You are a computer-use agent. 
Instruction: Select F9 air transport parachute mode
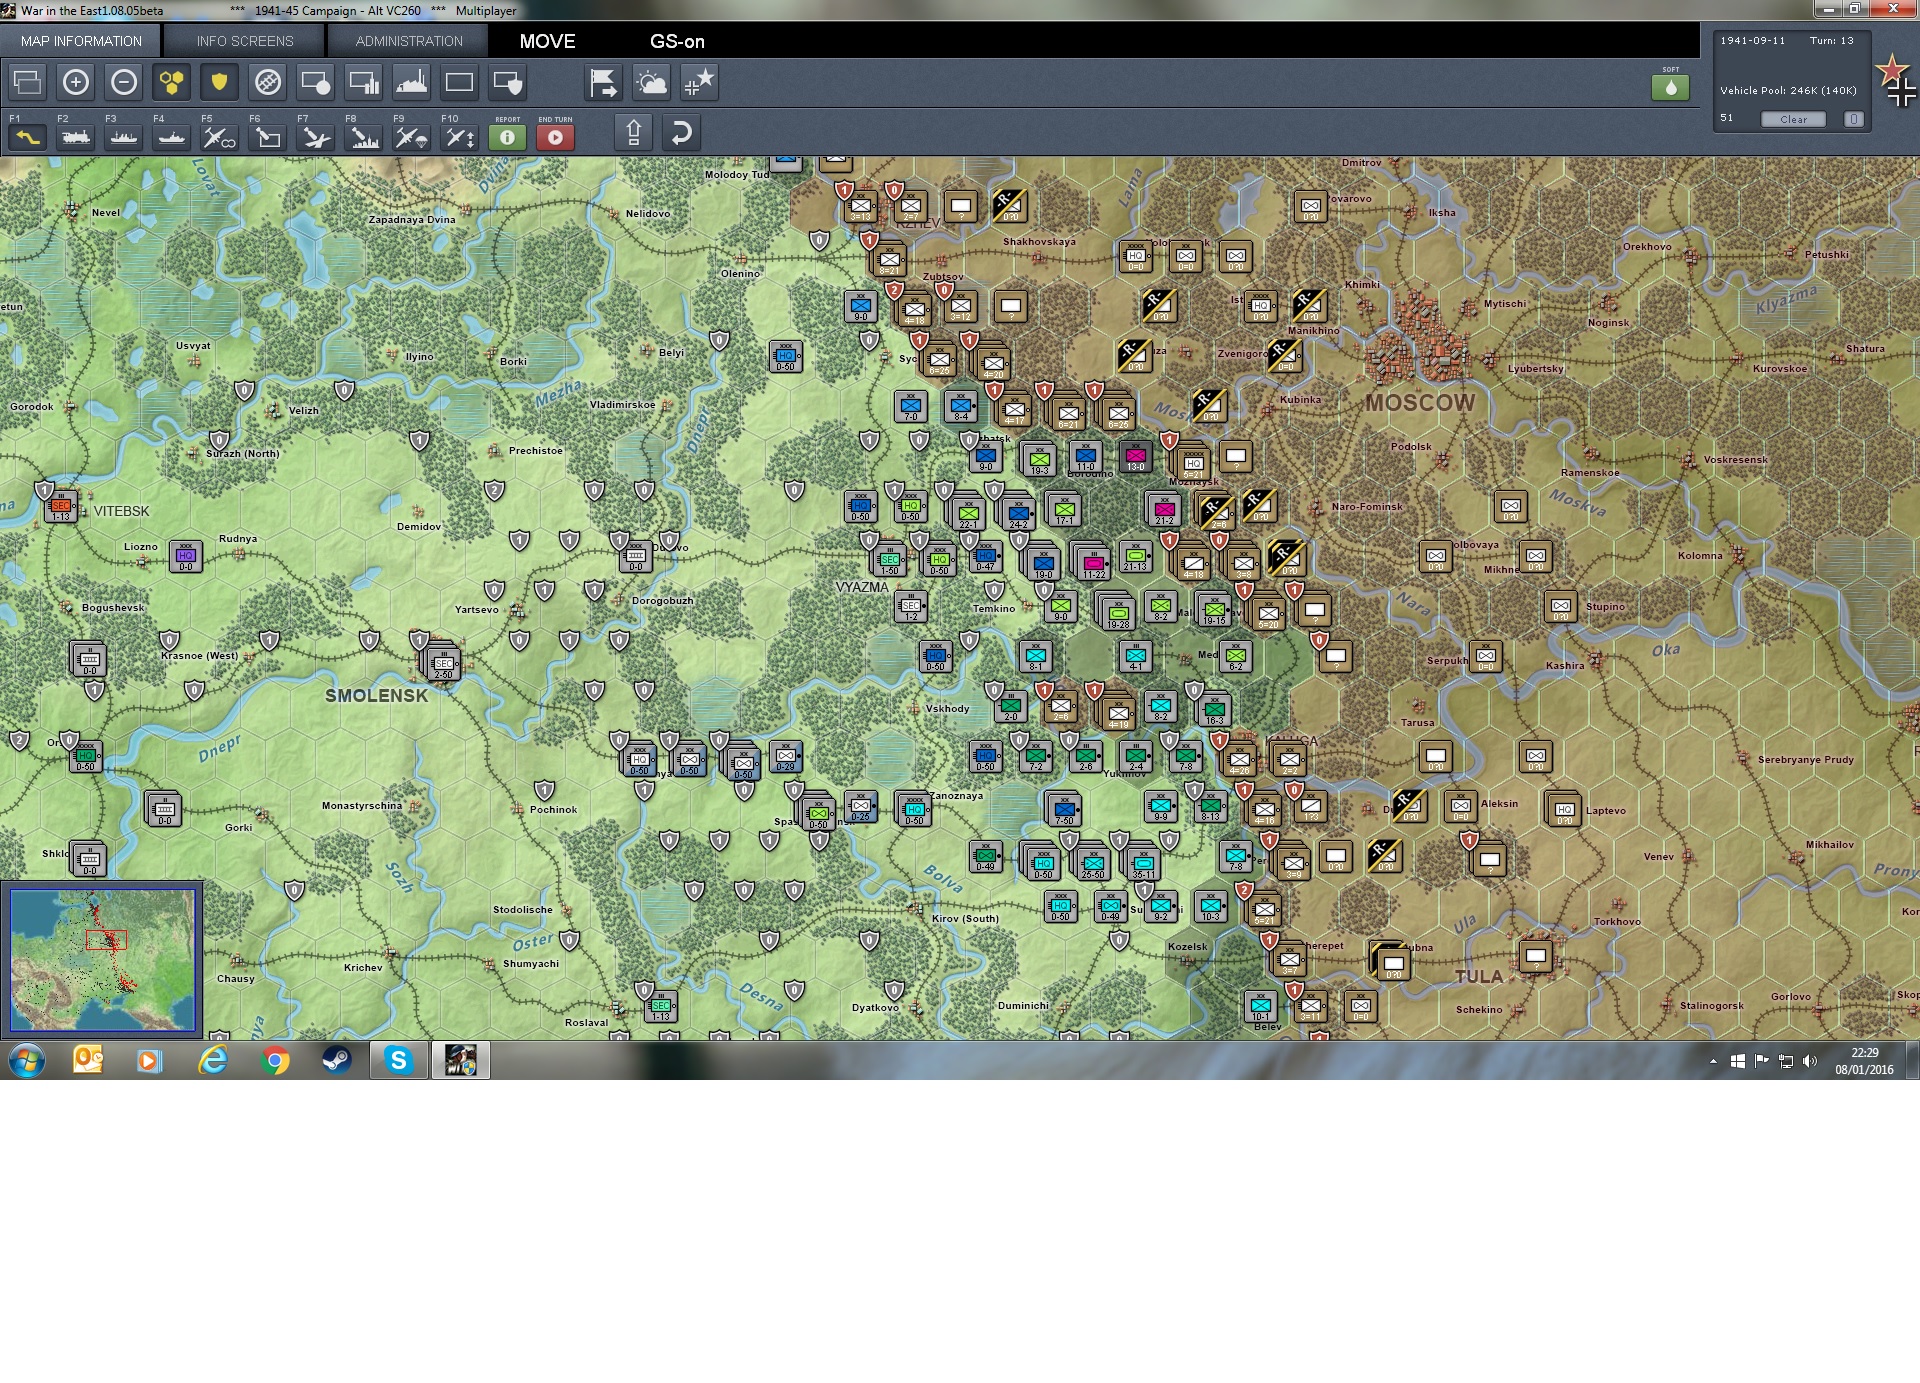pos(411,137)
